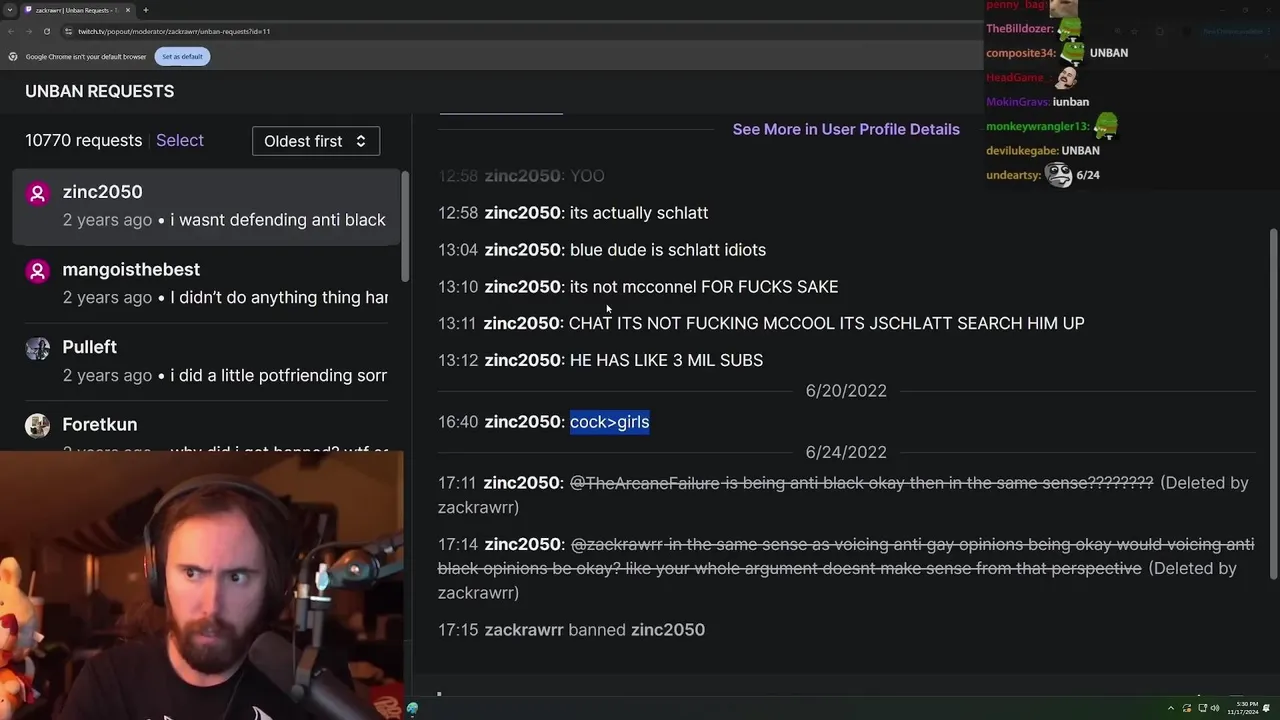Open the Foretkun unban request
Screen dimensions: 1280x720
[x=206, y=430]
